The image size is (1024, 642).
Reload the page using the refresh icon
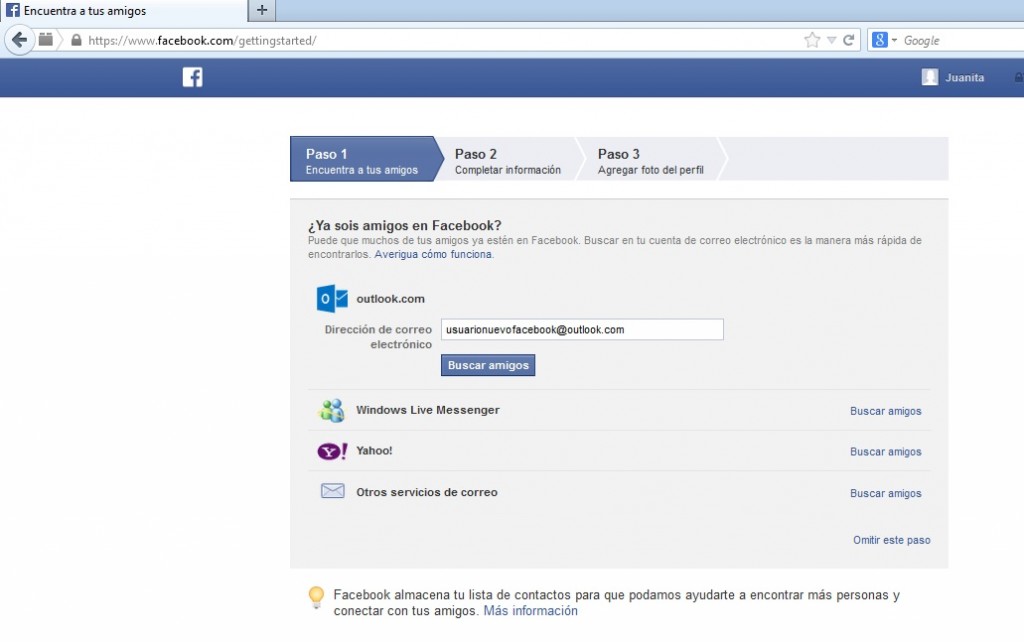tap(850, 40)
